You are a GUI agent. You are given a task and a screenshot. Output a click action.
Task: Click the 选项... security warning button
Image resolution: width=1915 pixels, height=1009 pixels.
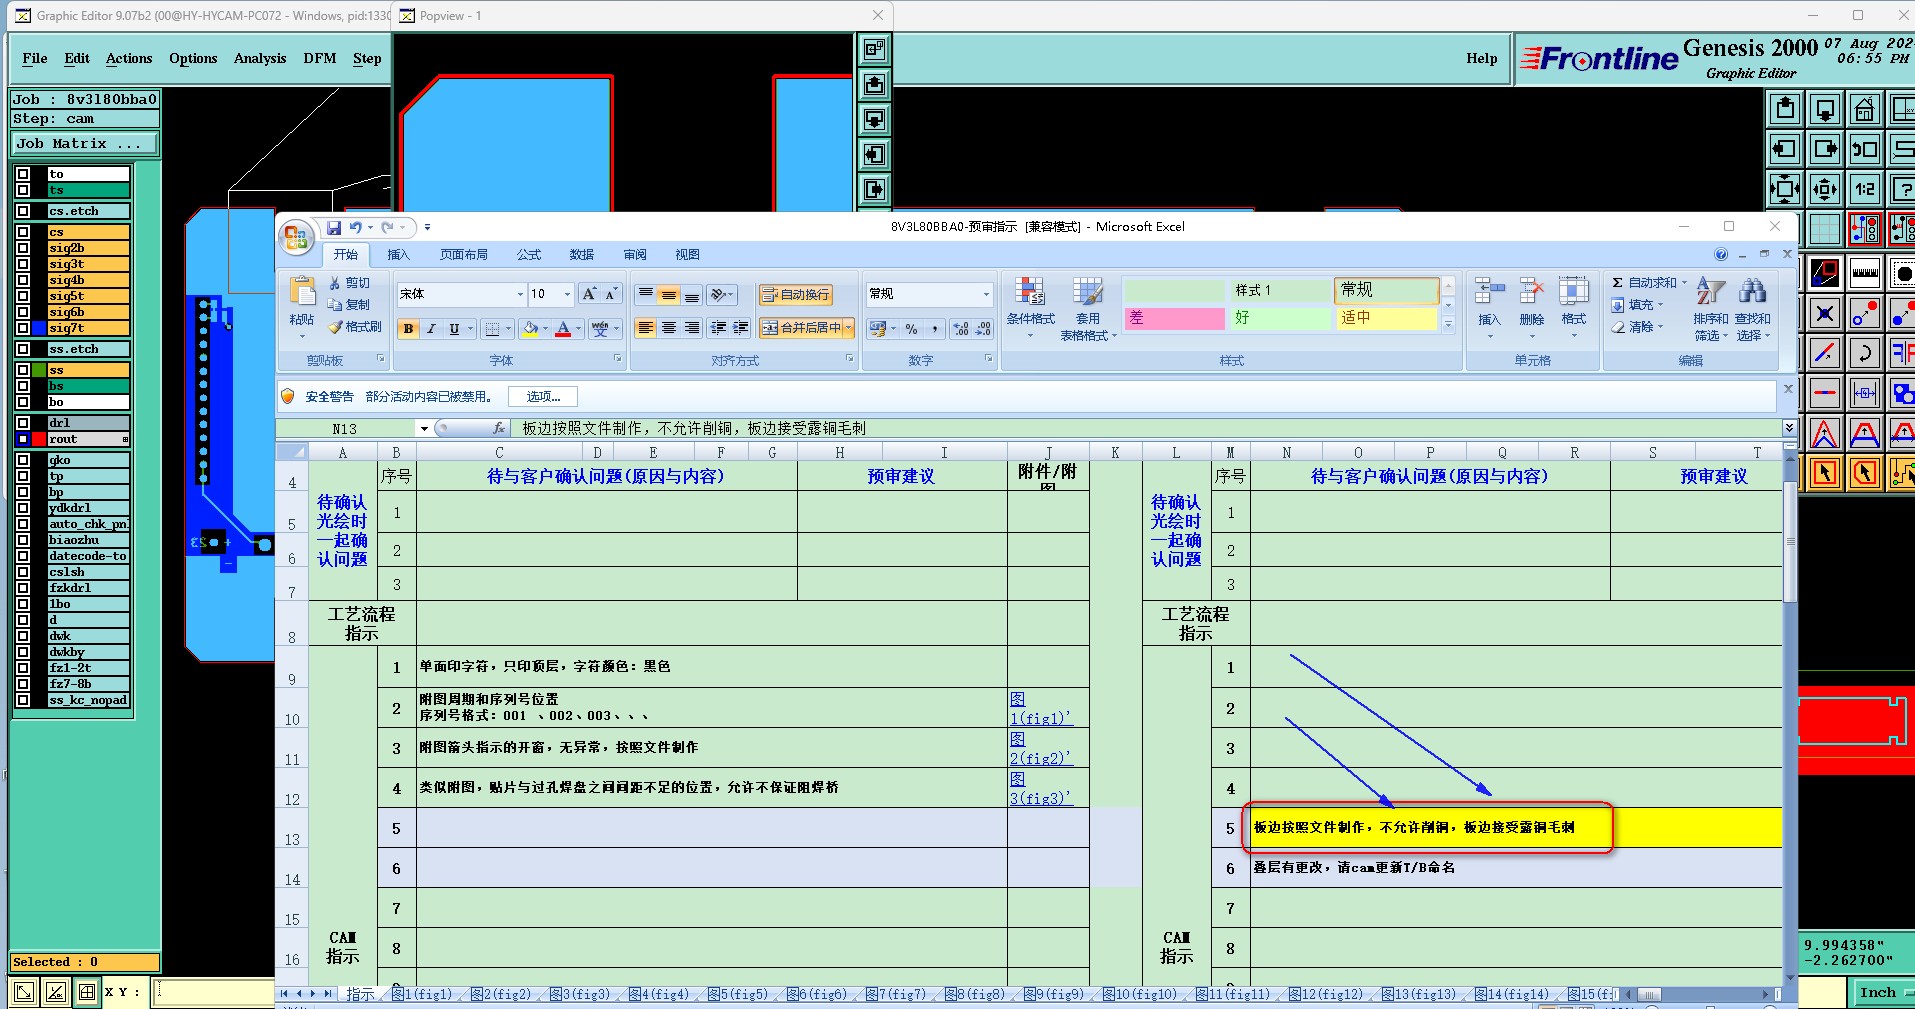pos(543,397)
